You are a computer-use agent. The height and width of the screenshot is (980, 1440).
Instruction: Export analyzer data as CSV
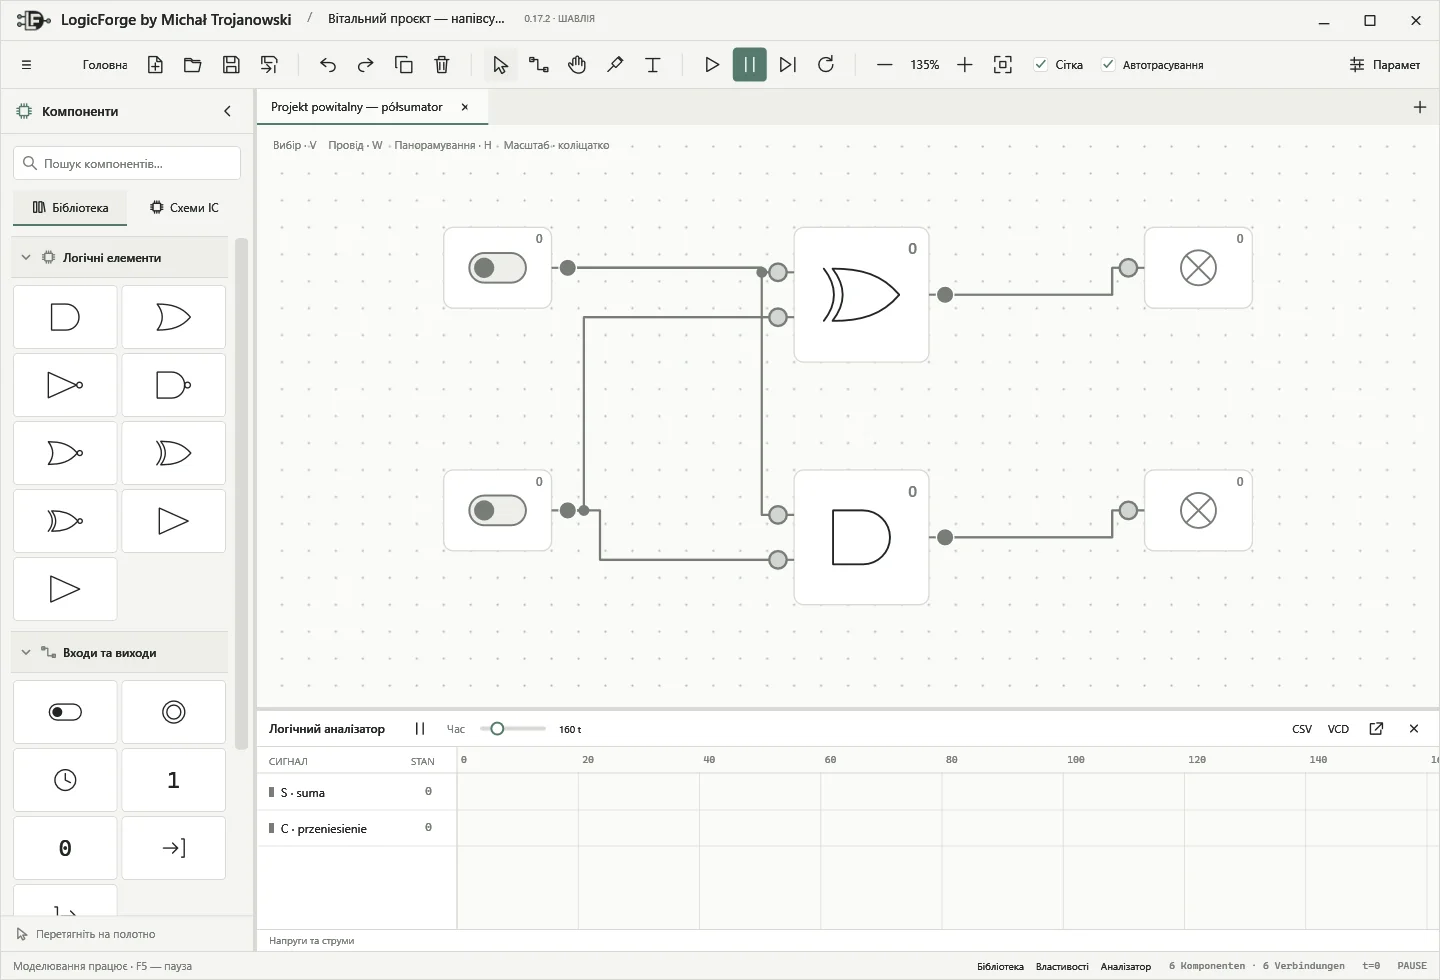(x=1302, y=729)
